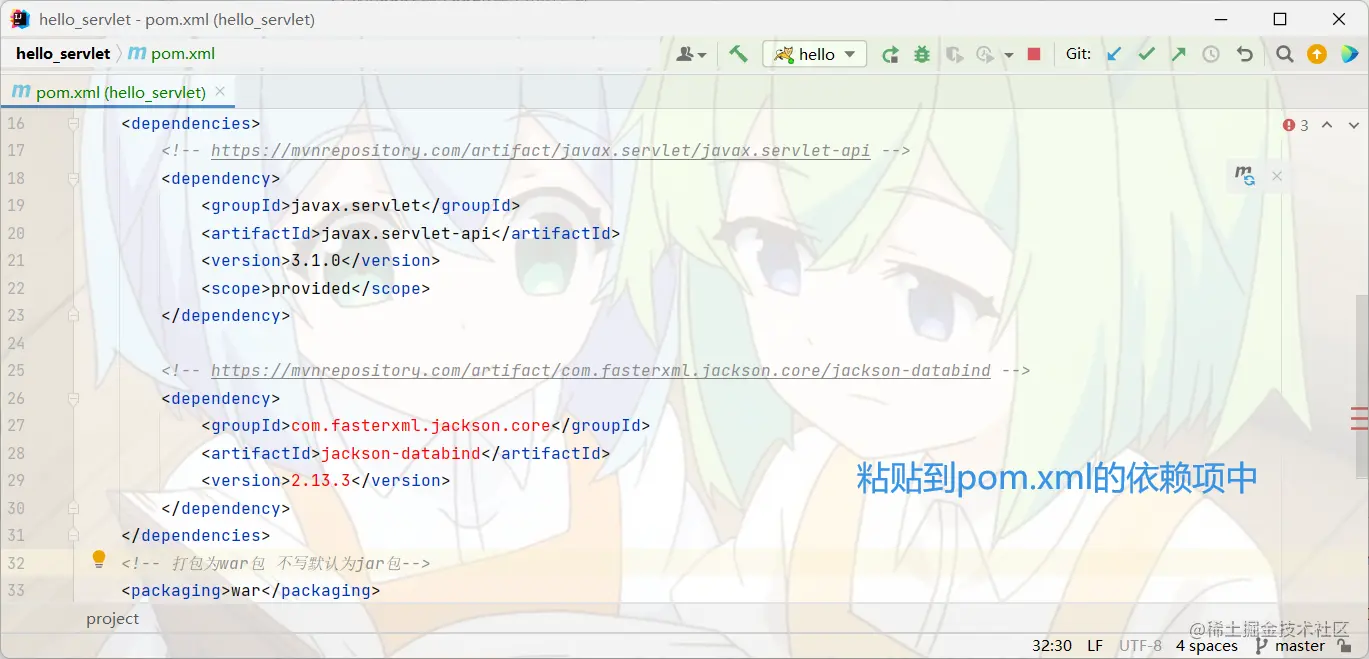Image resolution: width=1369 pixels, height=659 pixels.
Task: Change the LF line separator in the status bar
Action: tap(1095, 646)
